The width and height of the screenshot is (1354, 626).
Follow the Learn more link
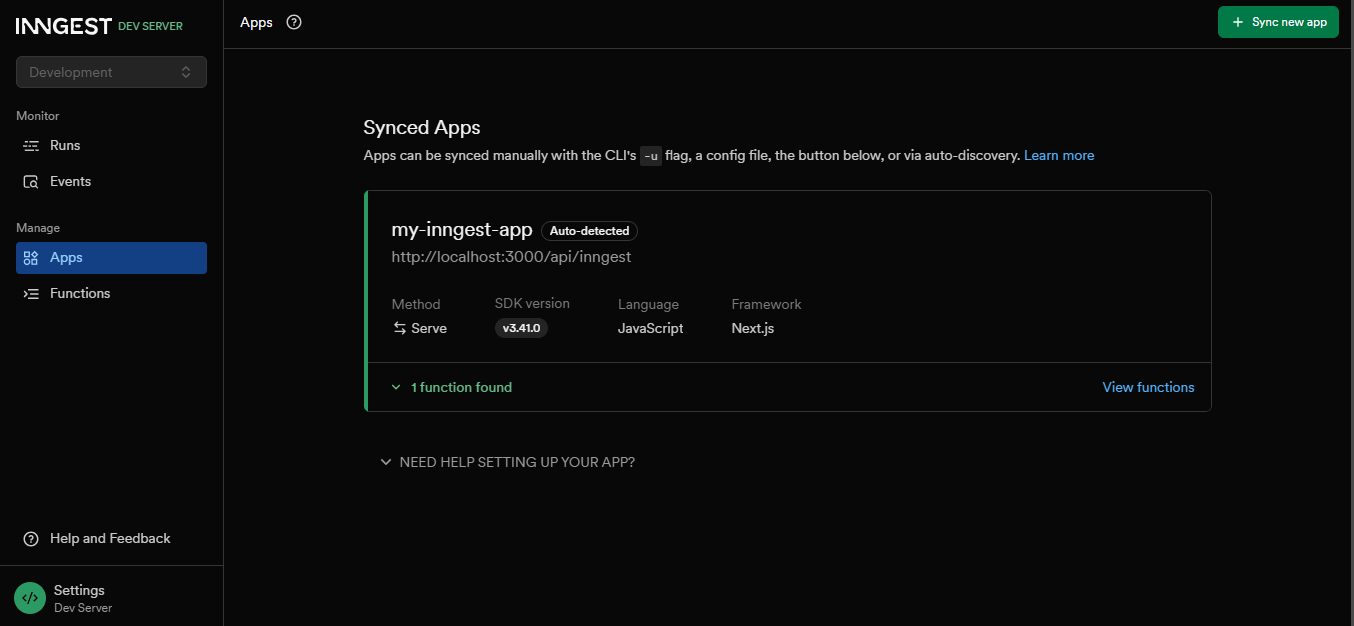(1059, 156)
